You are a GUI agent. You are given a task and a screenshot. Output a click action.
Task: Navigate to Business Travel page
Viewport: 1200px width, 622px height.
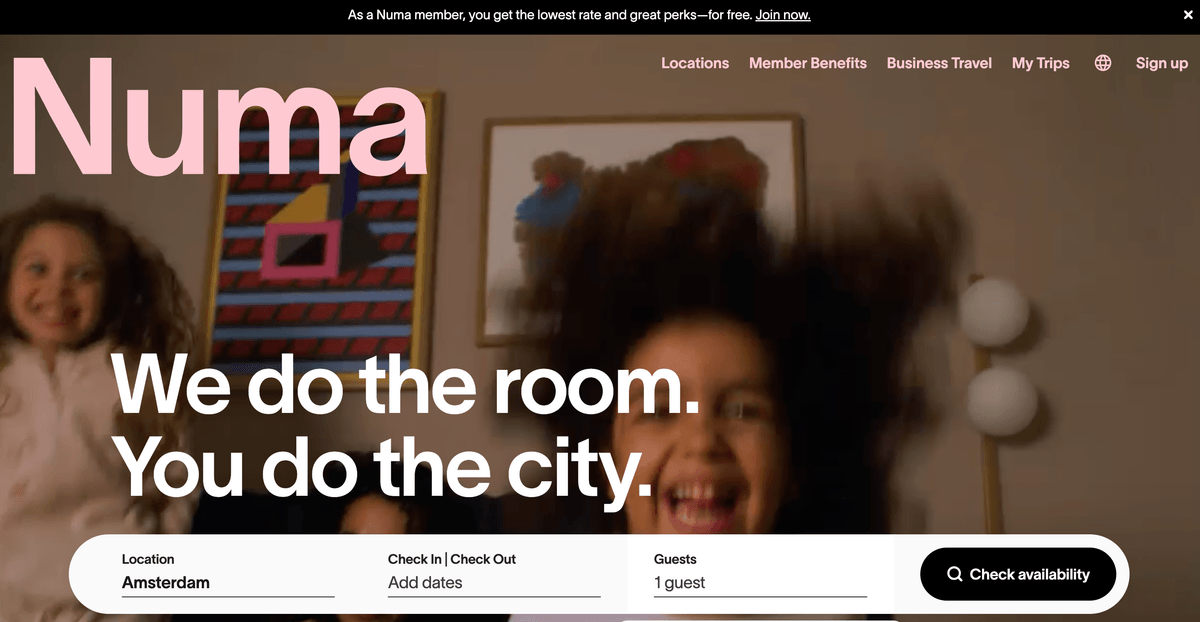coord(939,63)
